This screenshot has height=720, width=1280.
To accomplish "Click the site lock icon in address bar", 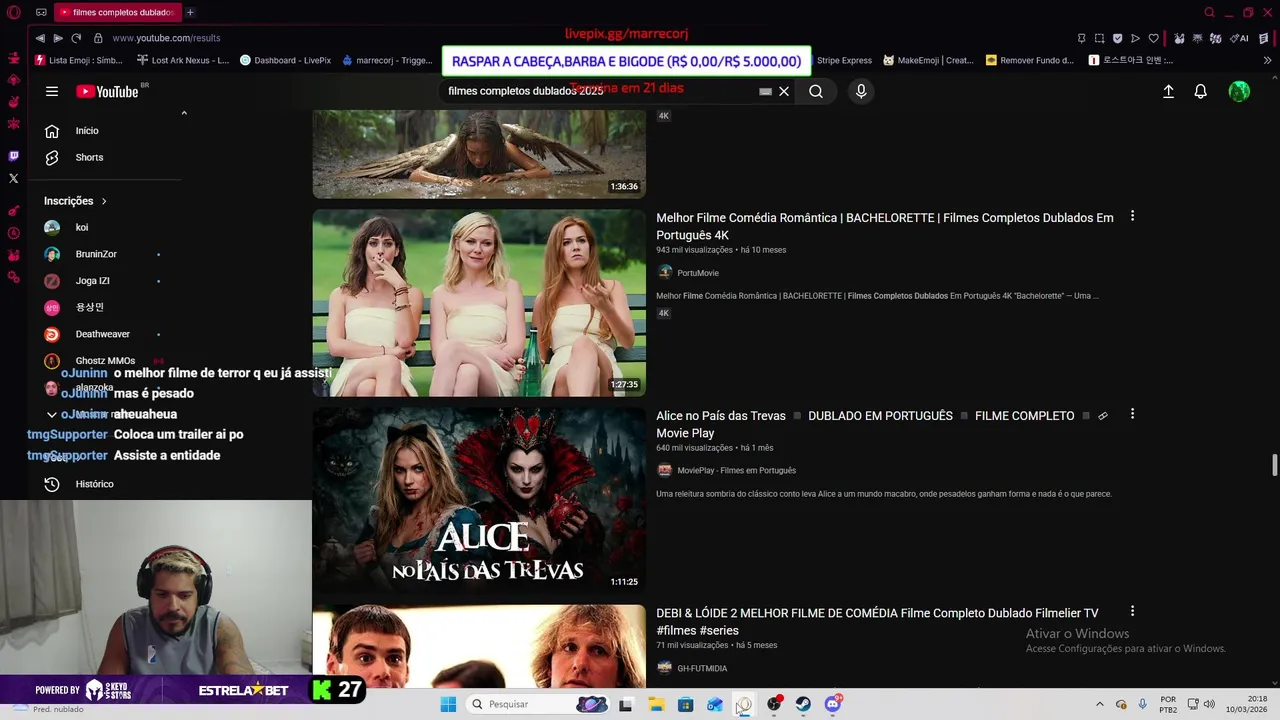I will [x=98, y=38].
